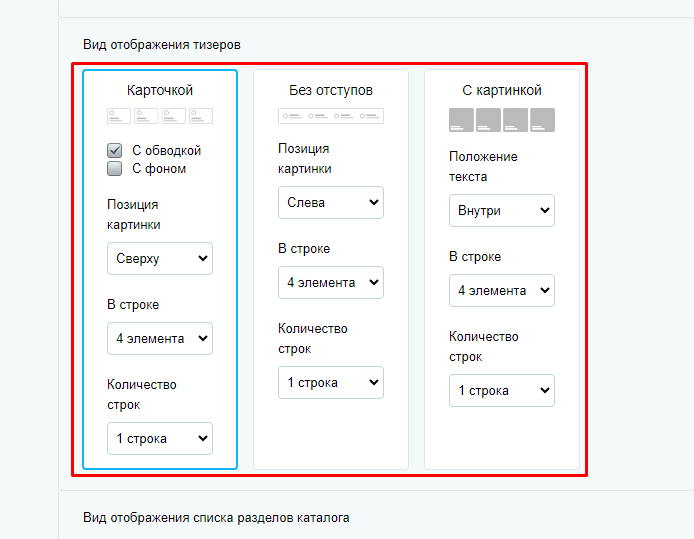The image size is (694, 539).
Task: Uncheck the С обводкой checkbox
Action: pos(115,150)
